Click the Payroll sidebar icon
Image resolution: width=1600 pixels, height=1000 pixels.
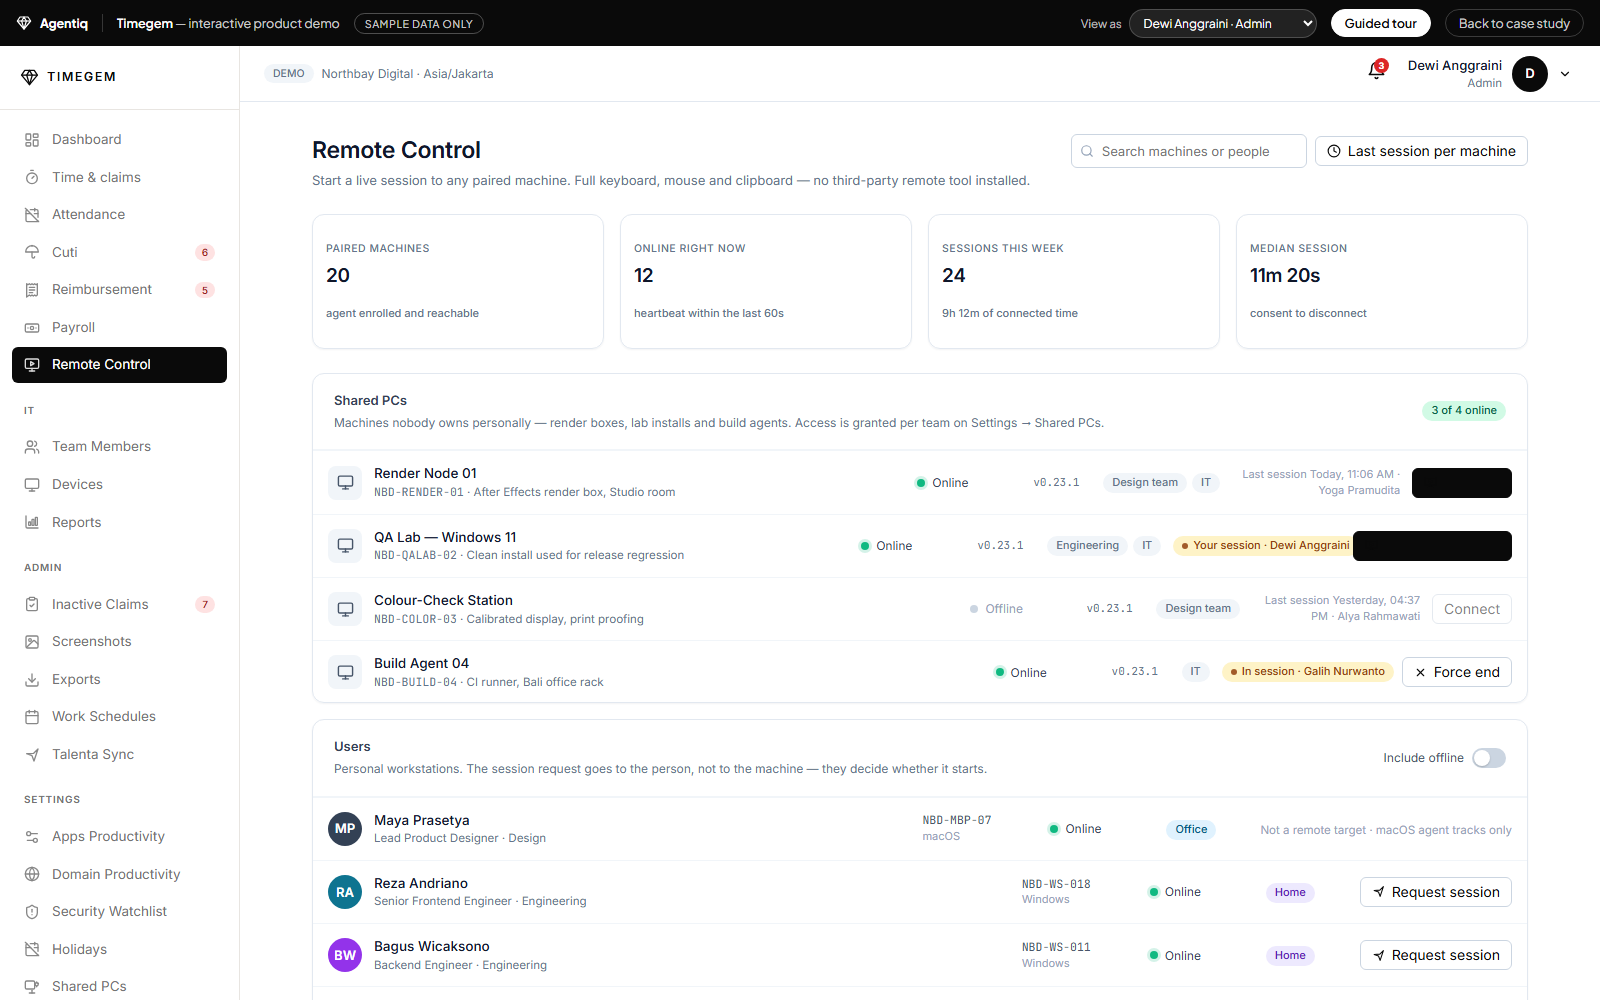pyautogui.click(x=32, y=327)
